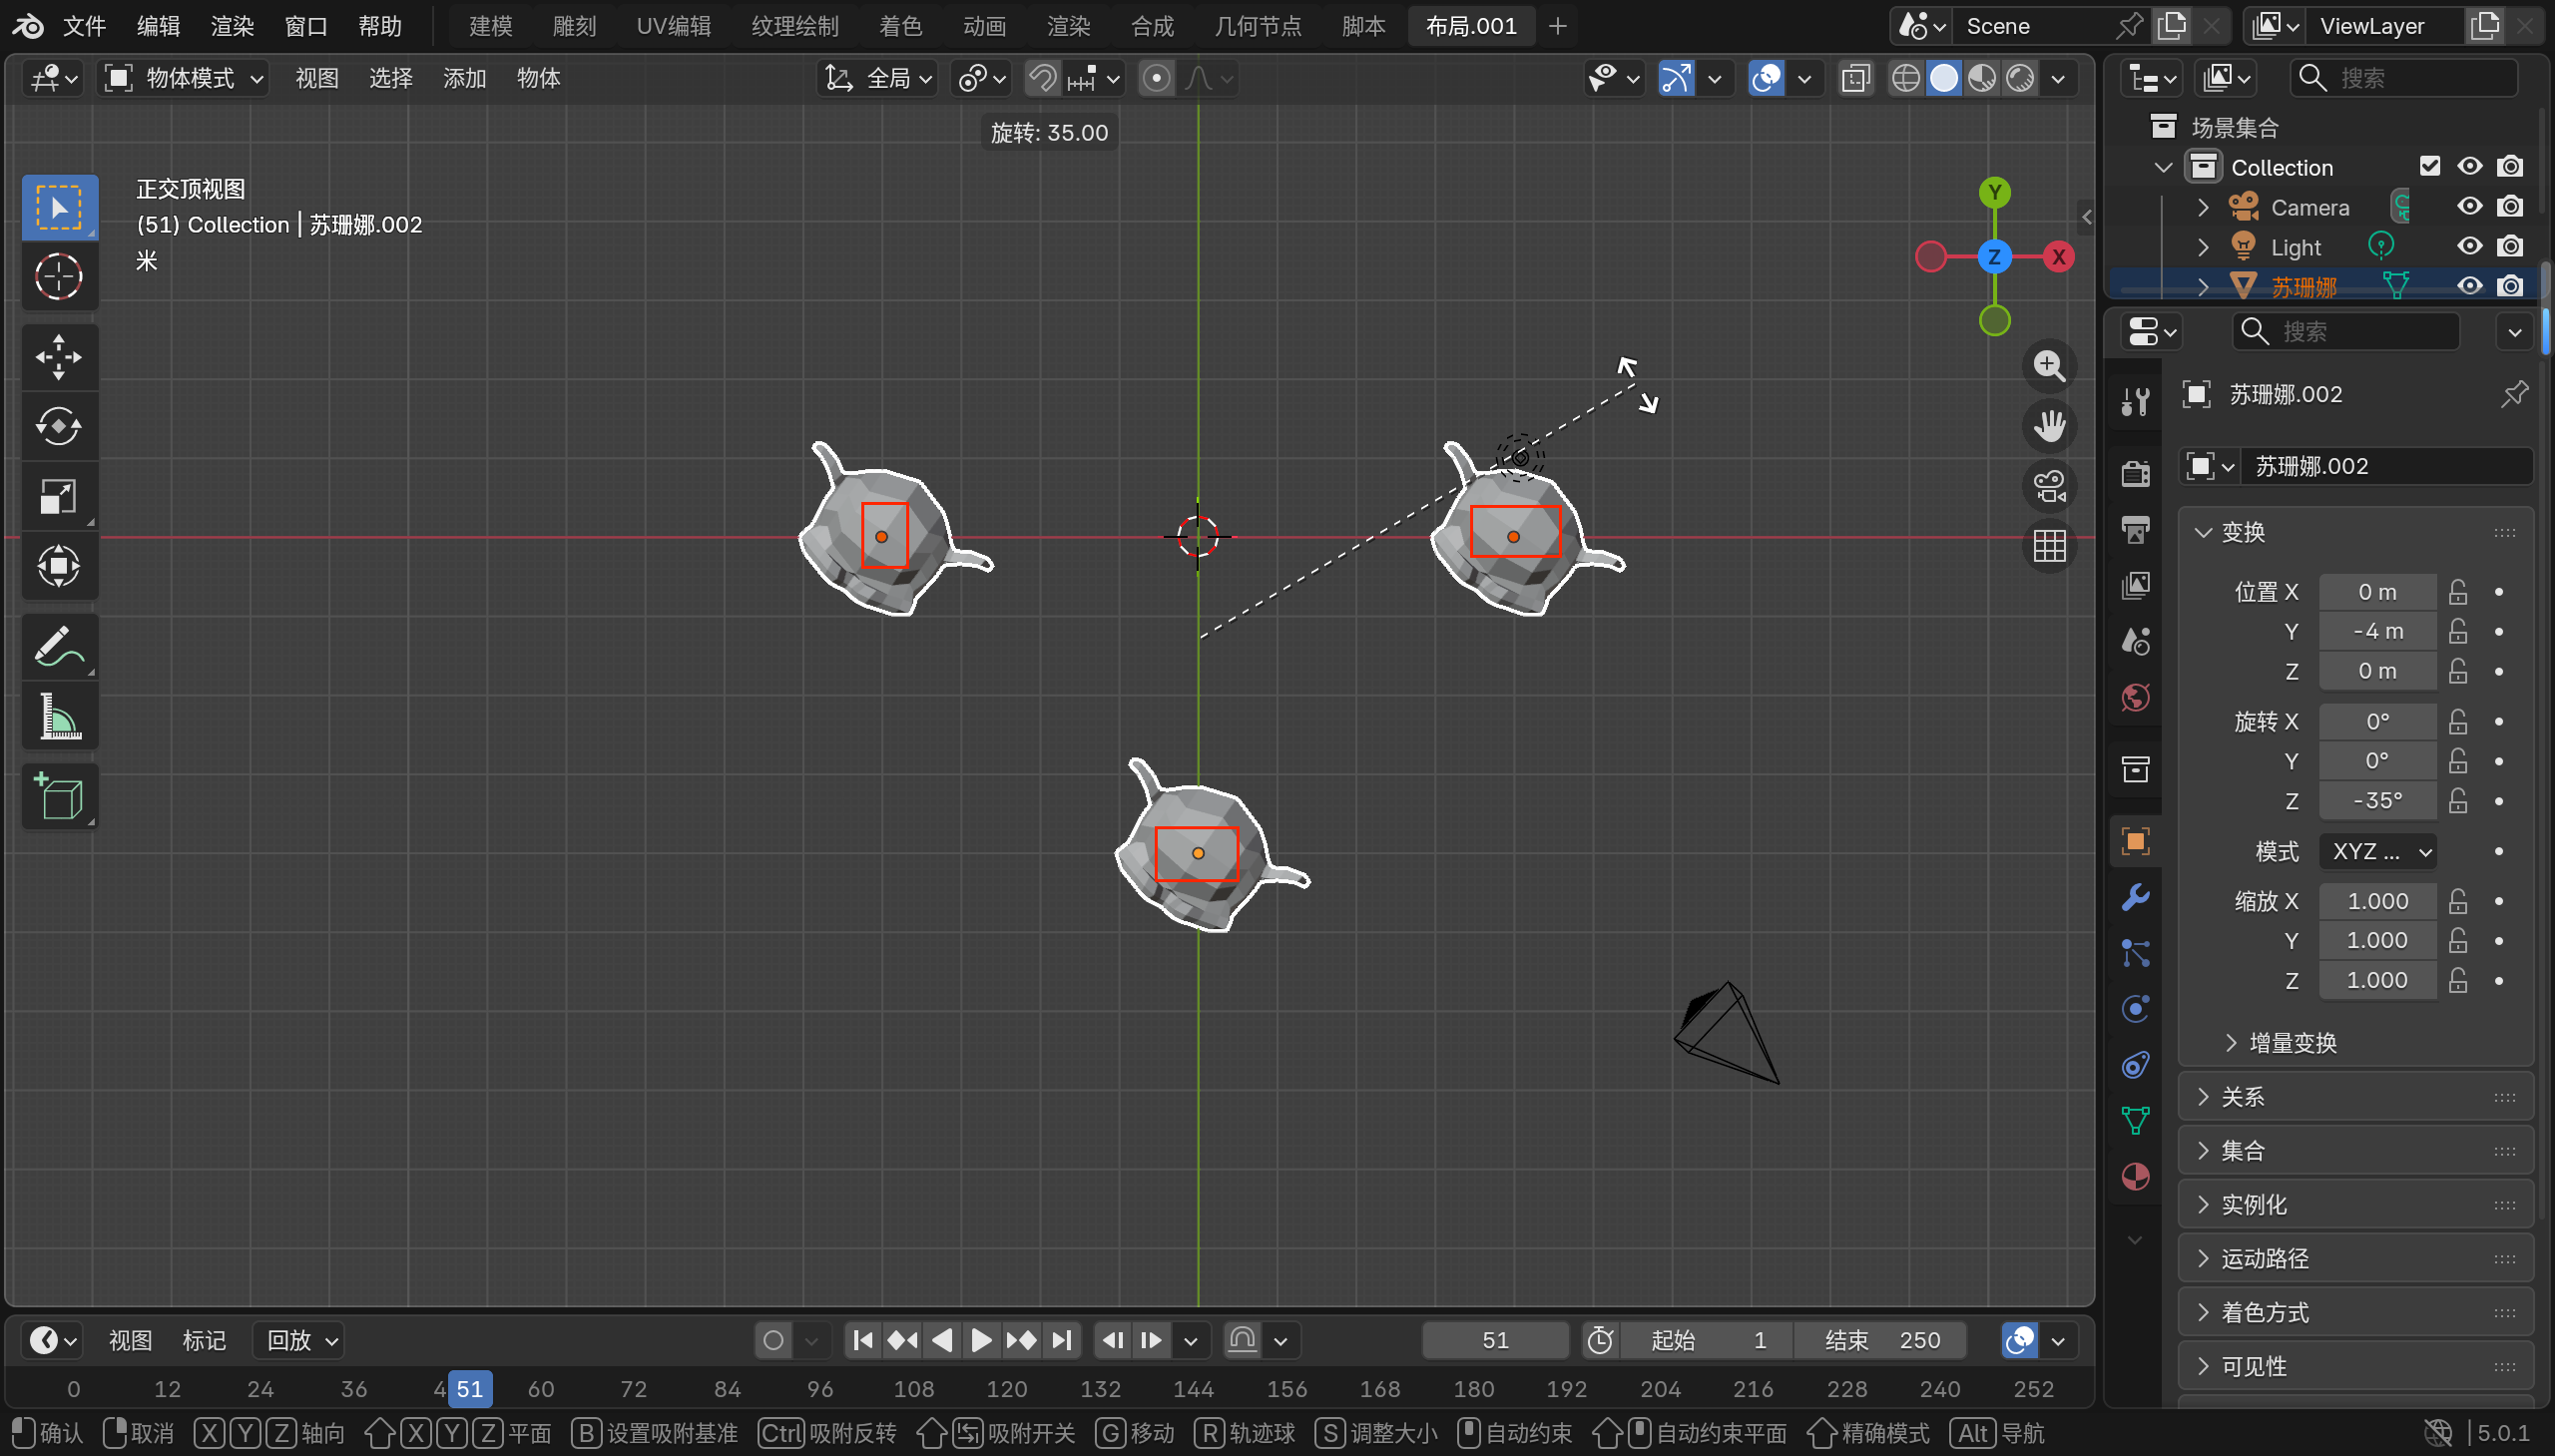Click the 回放 playback button

[x=300, y=1340]
